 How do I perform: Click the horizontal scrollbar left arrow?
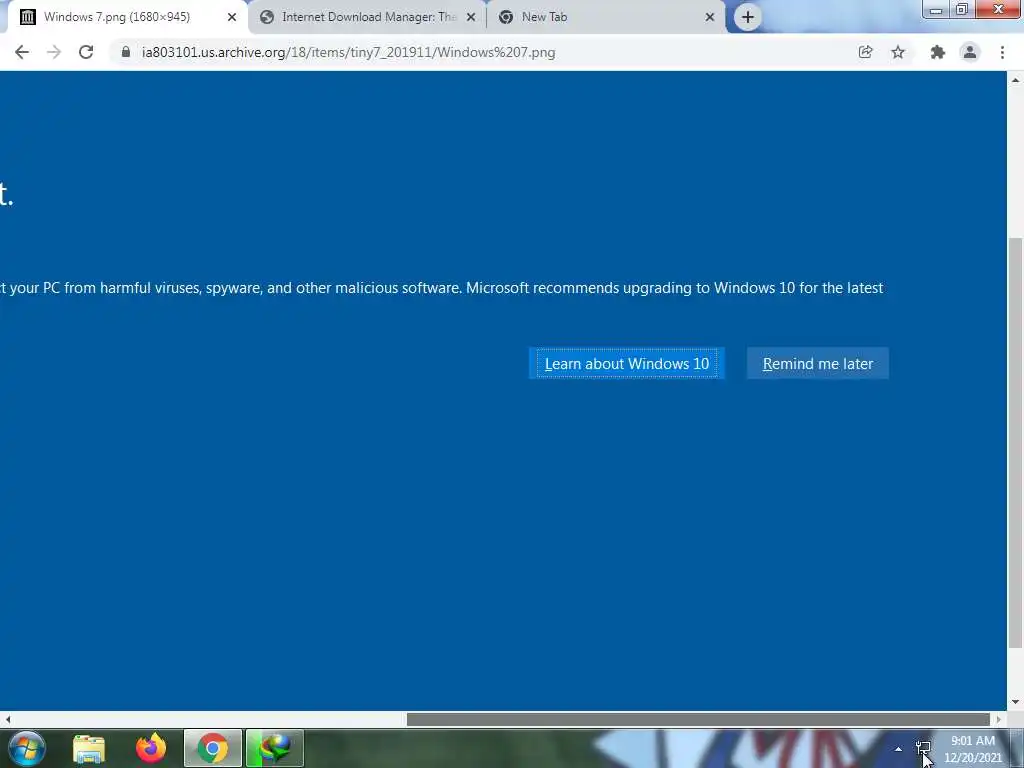click(x=8, y=719)
